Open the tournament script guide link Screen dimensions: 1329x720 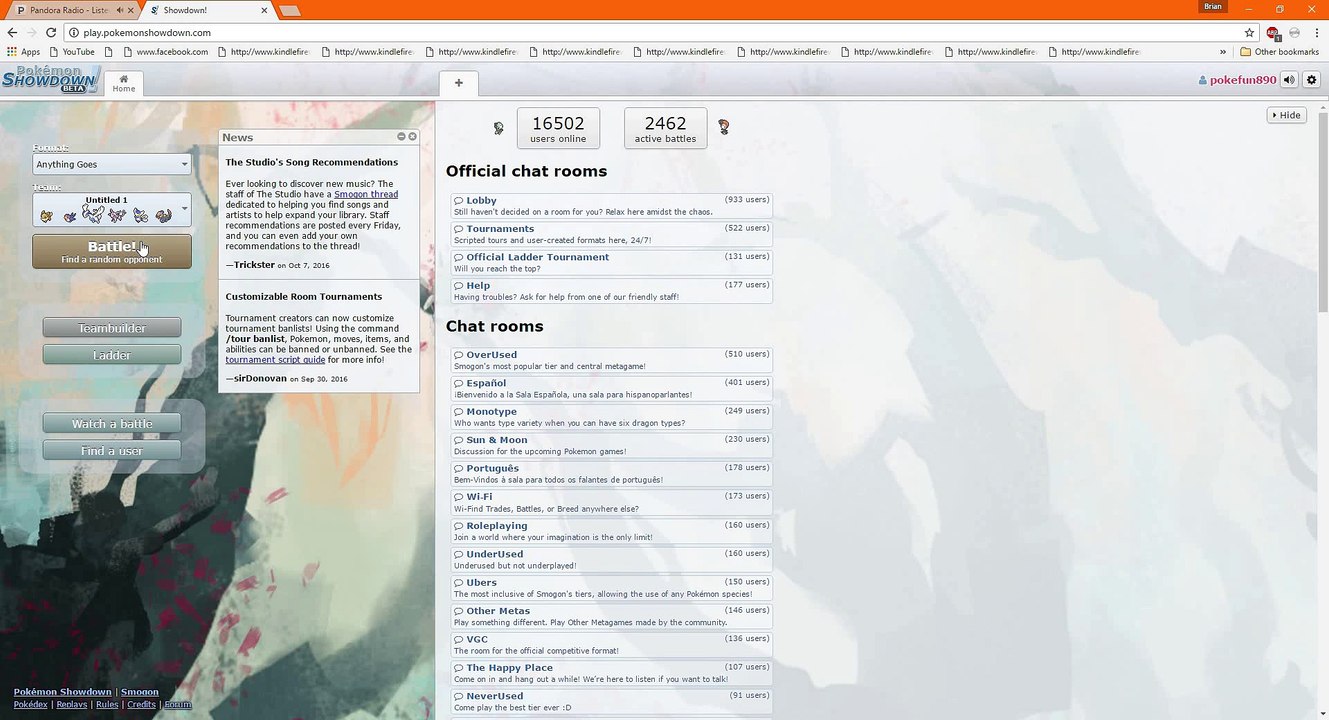pyautogui.click(x=275, y=360)
